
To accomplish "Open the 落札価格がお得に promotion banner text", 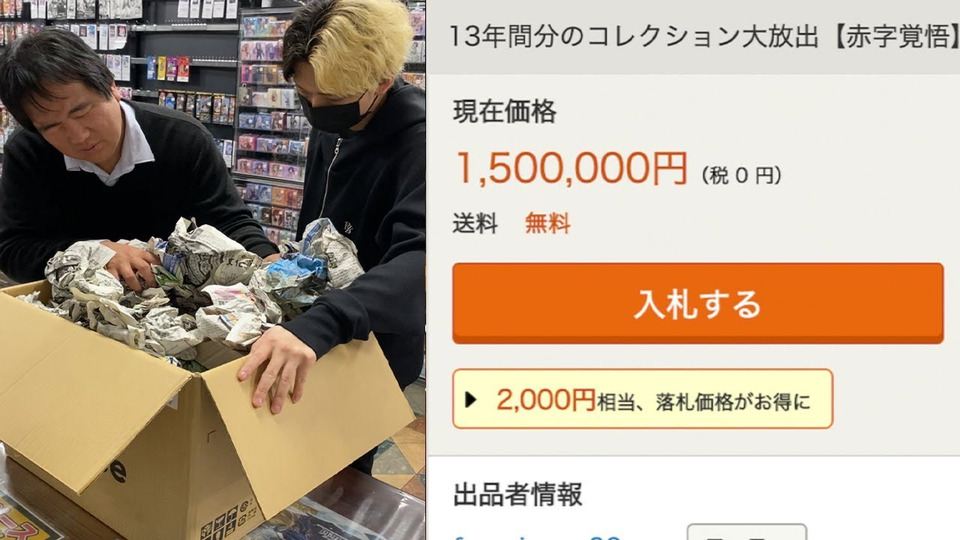I will tap(703, 402).
